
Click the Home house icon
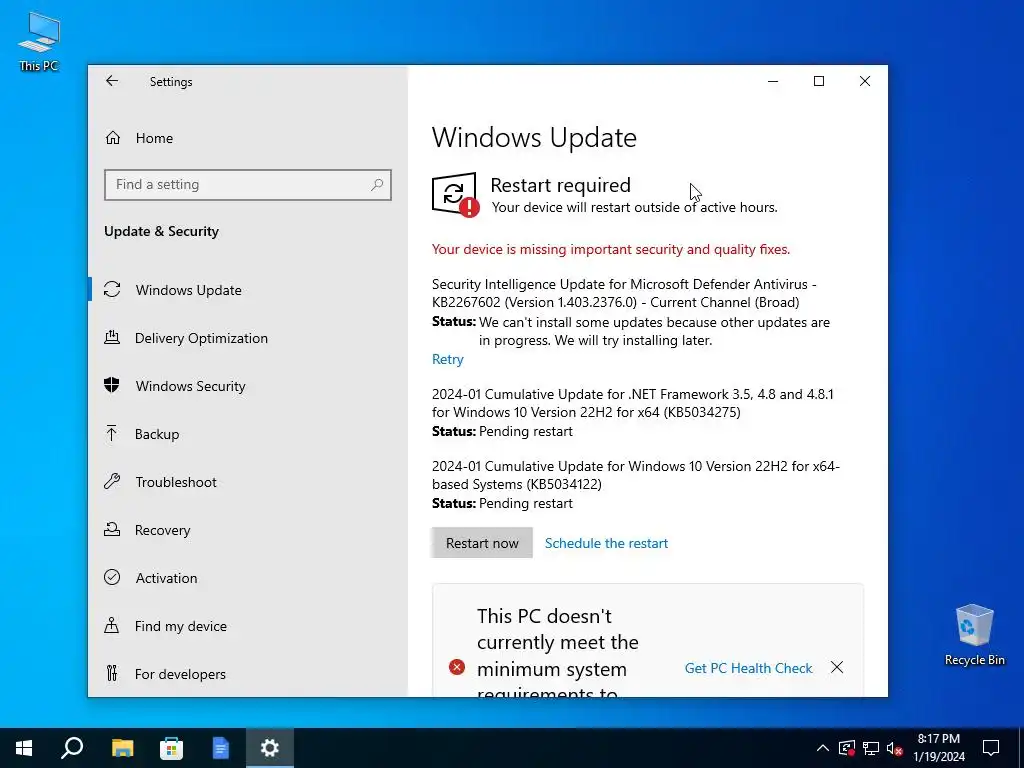pos(112,138)
